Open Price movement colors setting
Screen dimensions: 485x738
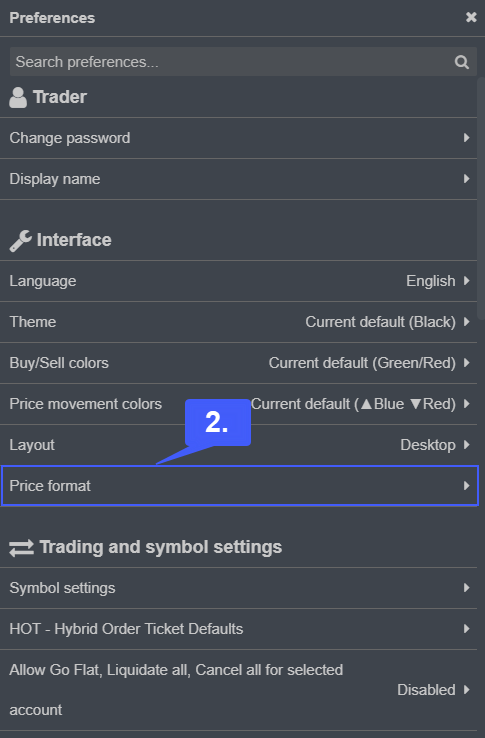tap(238, 404)
